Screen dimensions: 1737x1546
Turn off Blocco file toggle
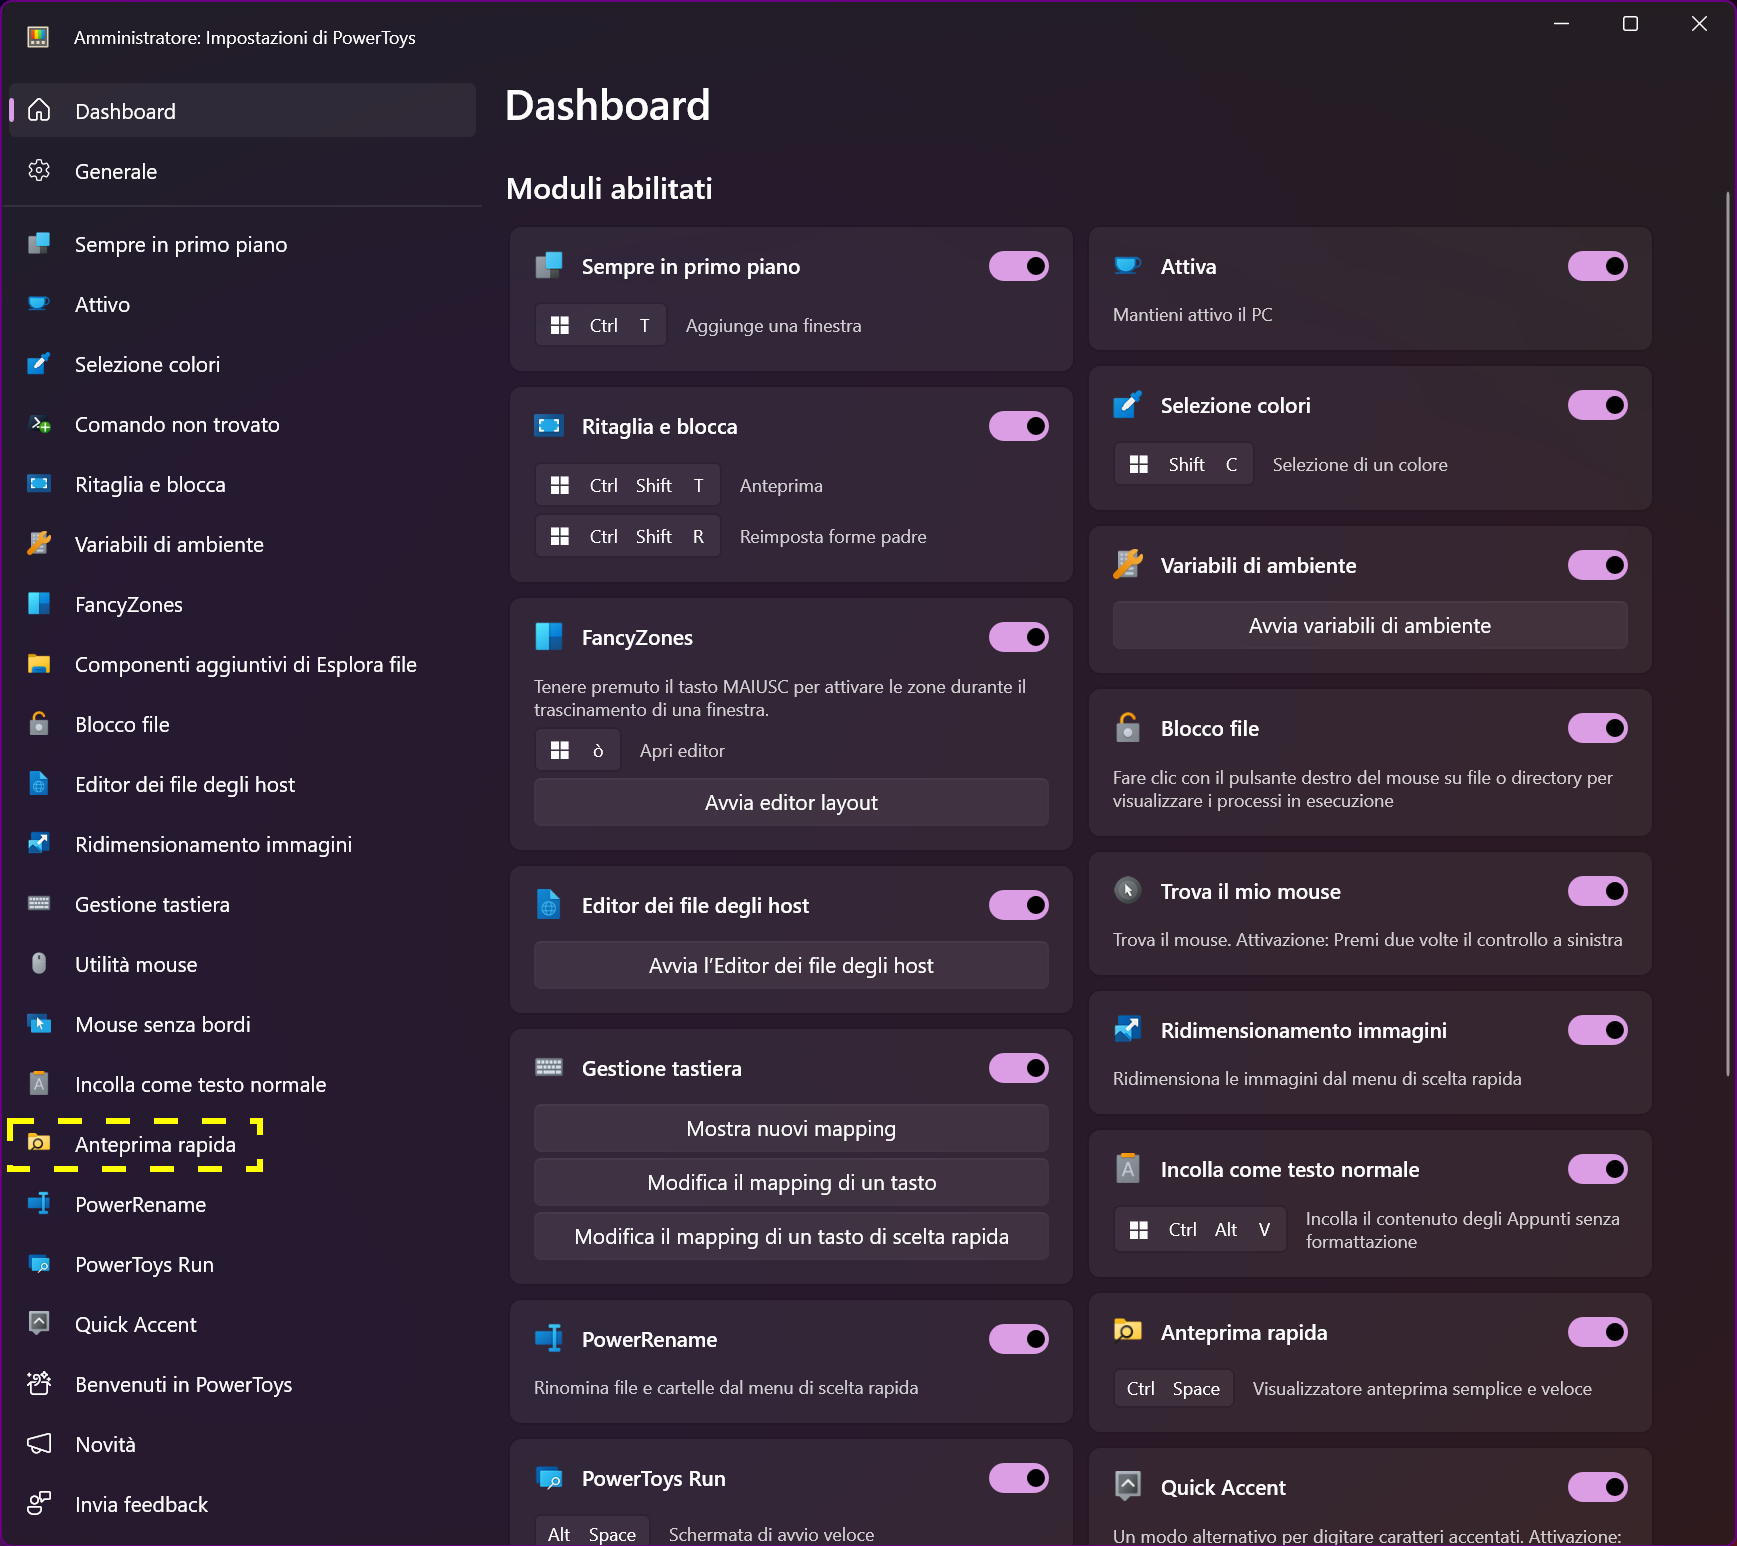point(1598,728)
